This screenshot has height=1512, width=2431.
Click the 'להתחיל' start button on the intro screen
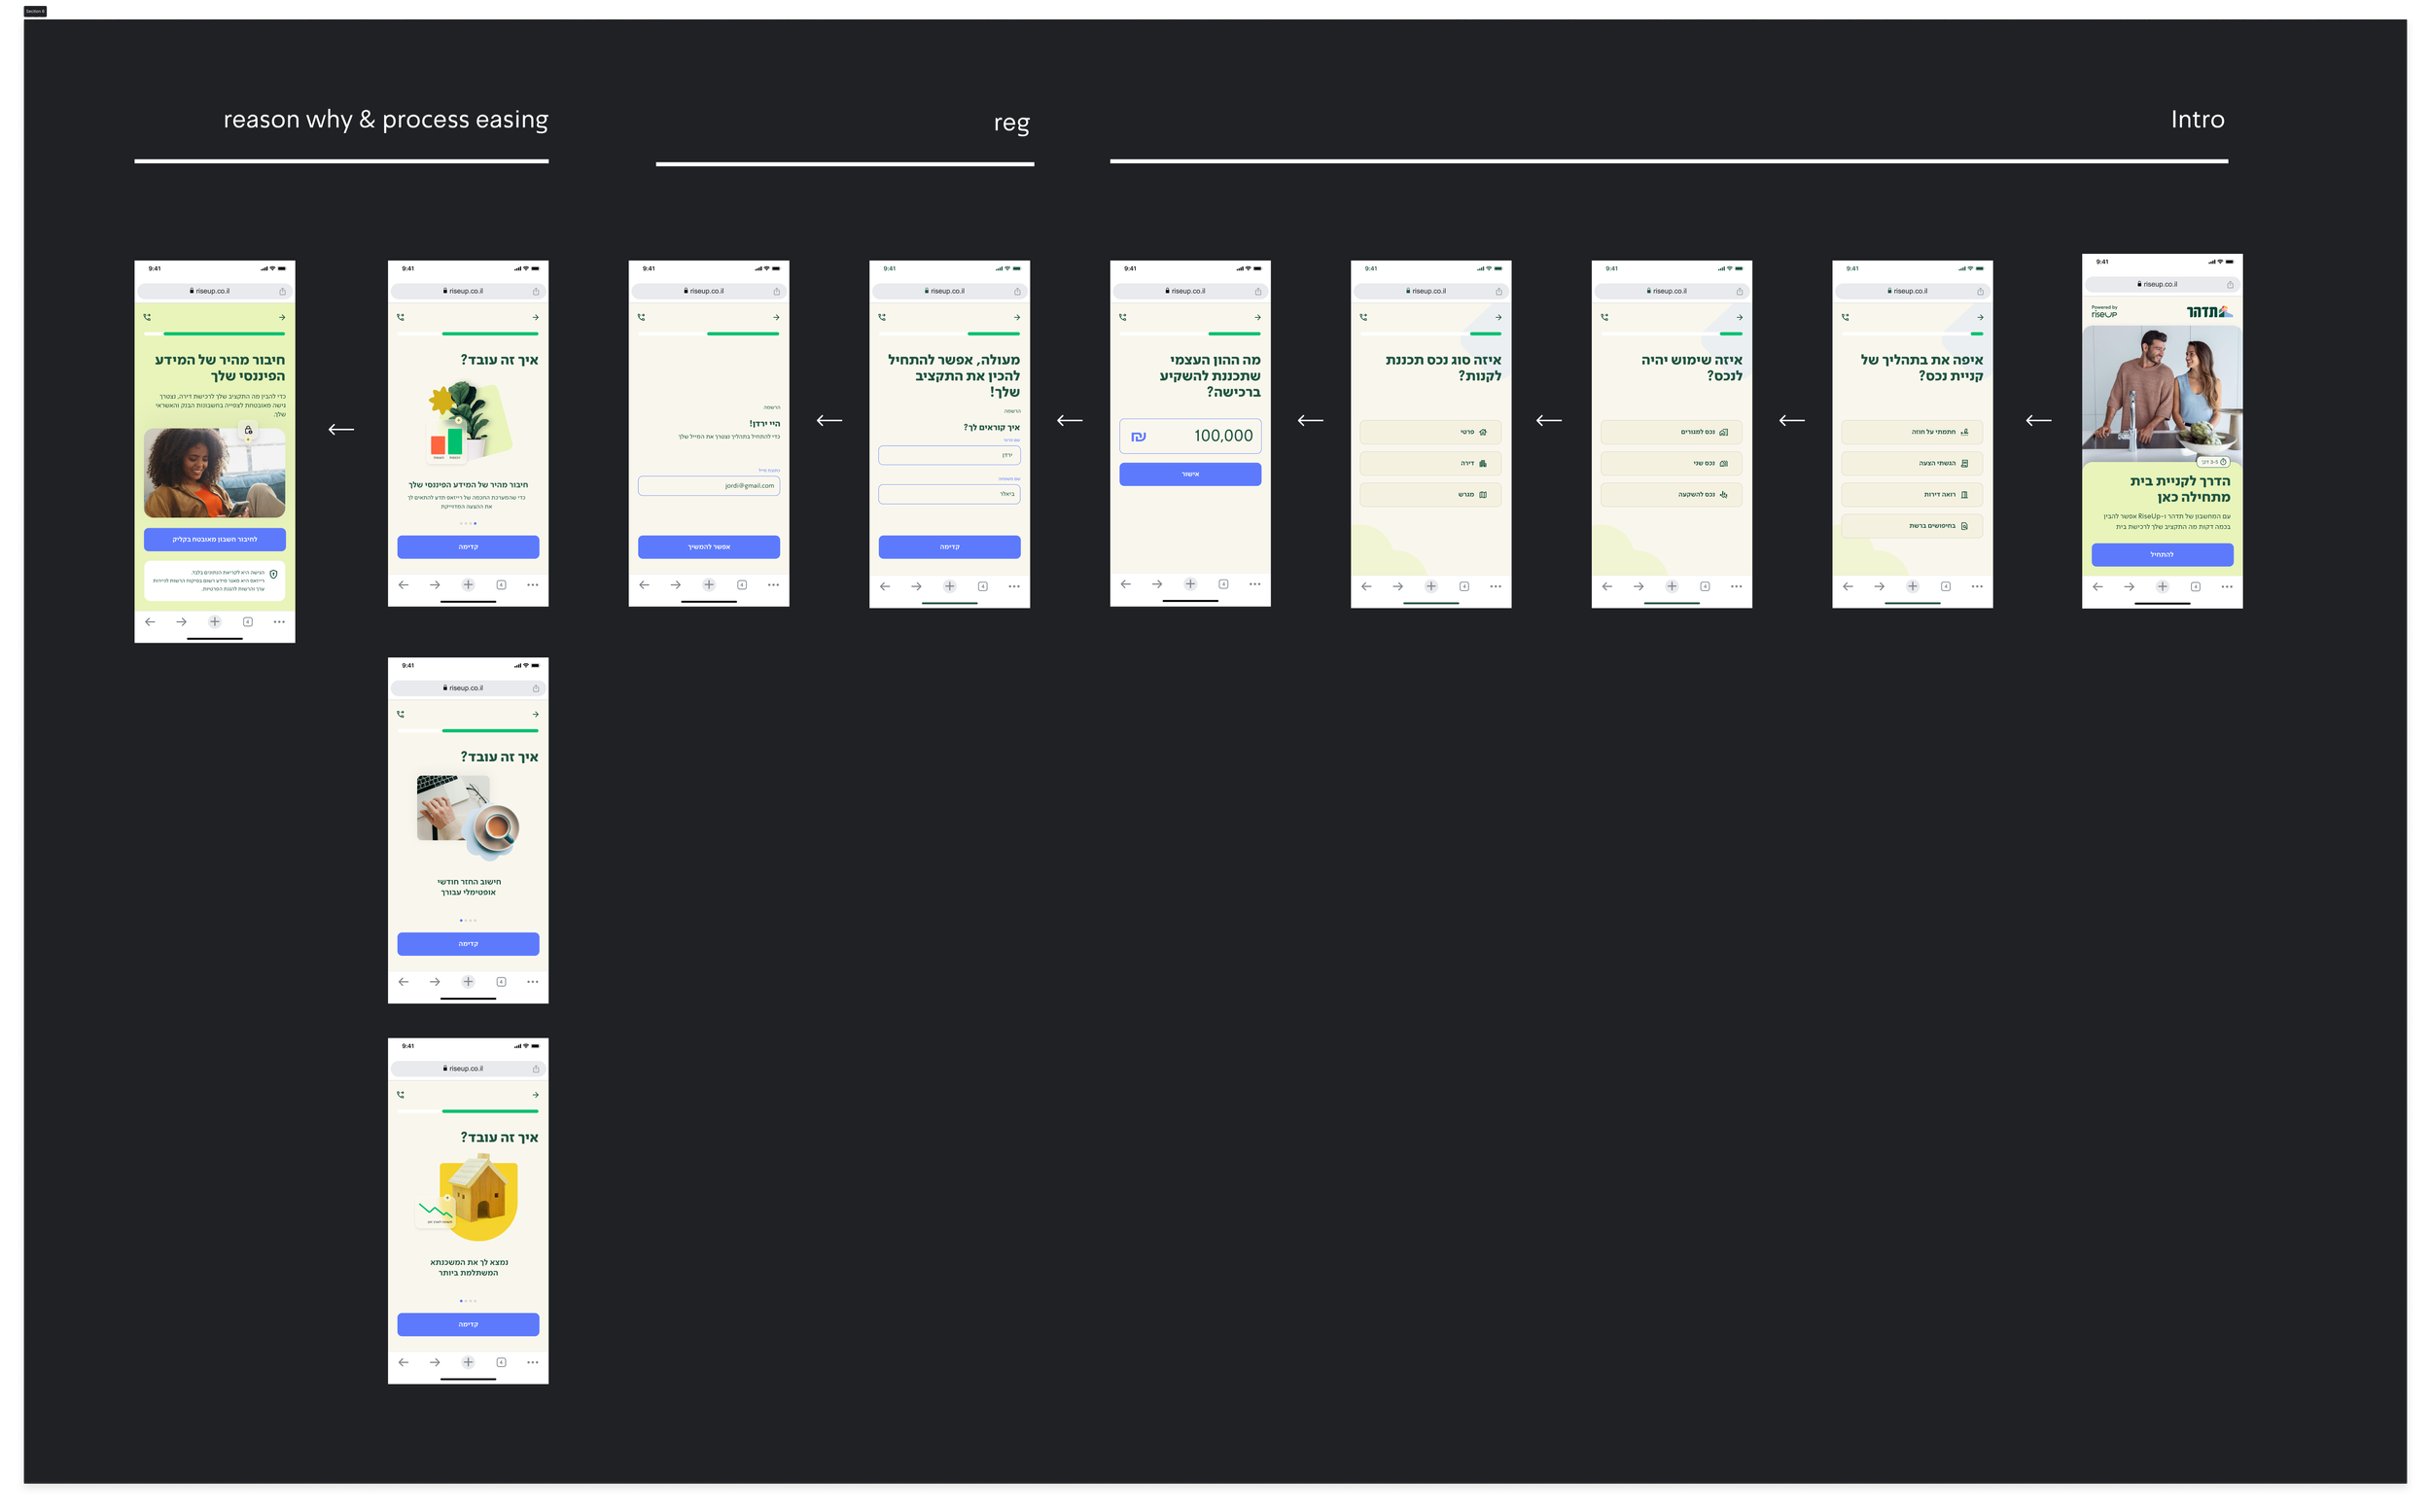point(2161,555)
